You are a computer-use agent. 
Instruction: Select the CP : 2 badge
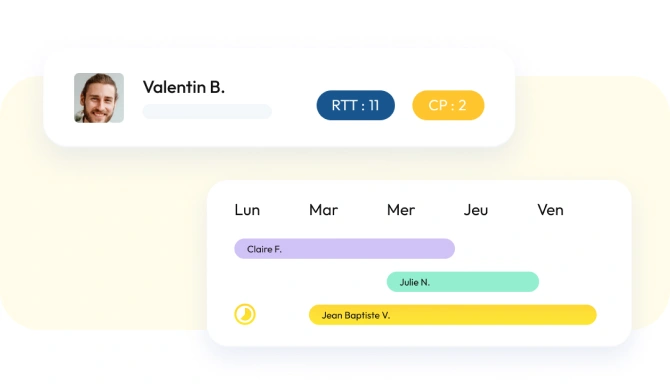tap(448, 105)
